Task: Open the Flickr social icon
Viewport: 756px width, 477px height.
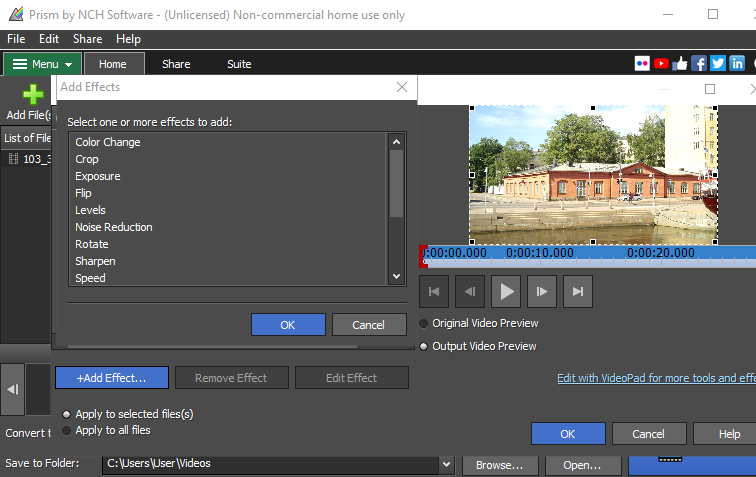Action: point(642,64)
